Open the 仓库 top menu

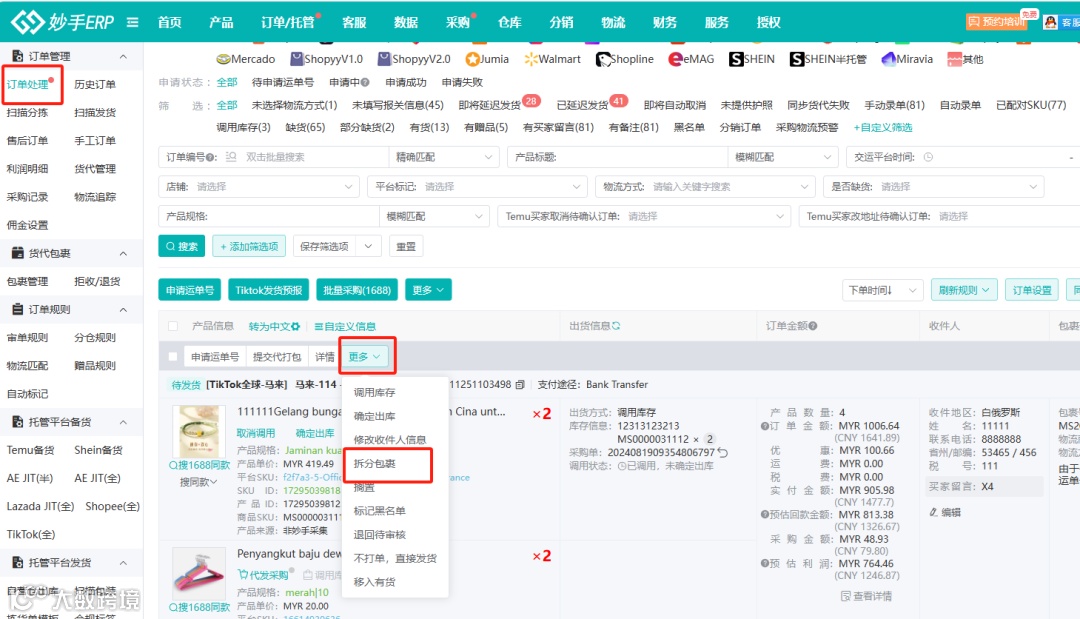[510, 22]
